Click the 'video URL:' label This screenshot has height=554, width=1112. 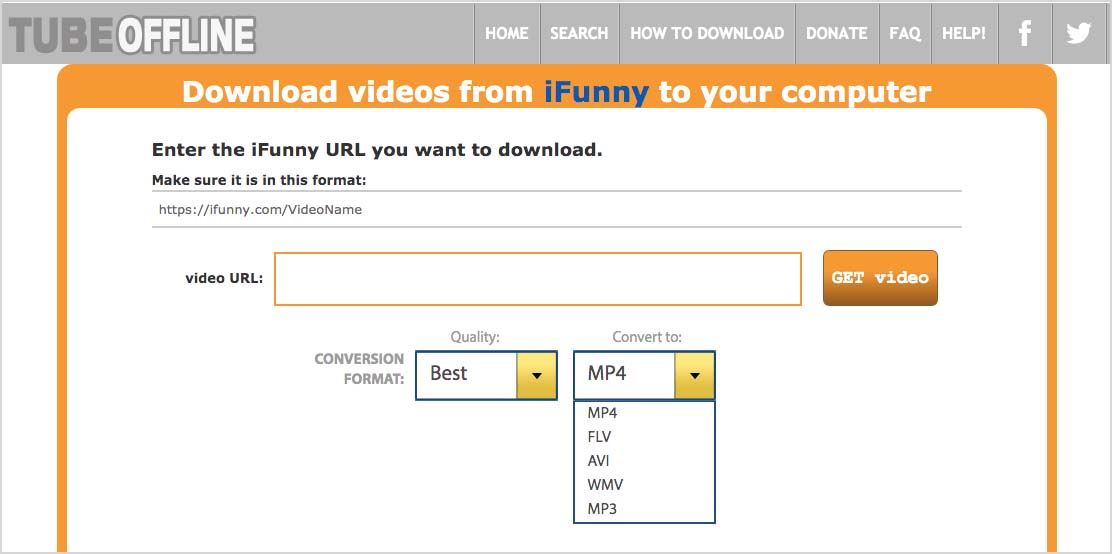[224, 278]
